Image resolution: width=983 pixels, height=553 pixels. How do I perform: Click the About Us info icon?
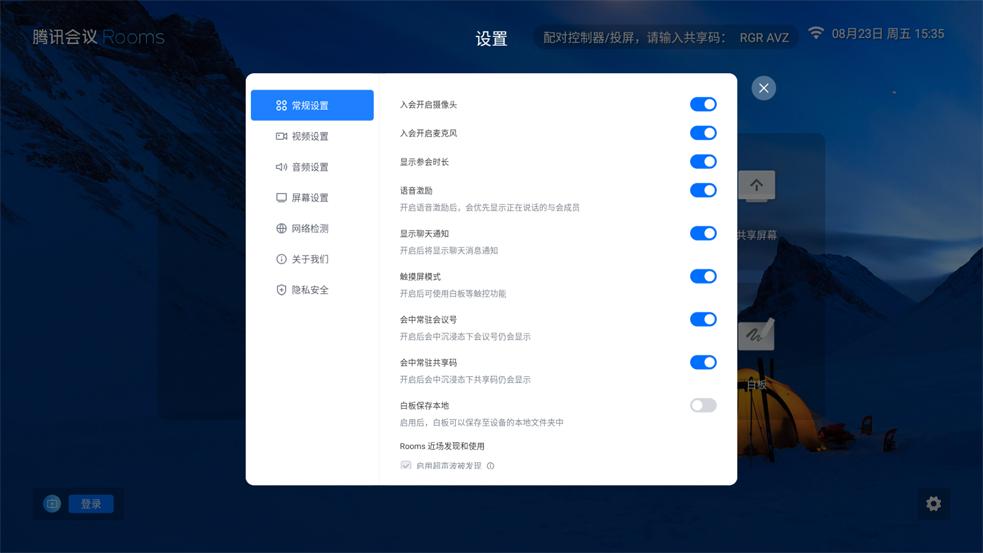click(281, 259)
